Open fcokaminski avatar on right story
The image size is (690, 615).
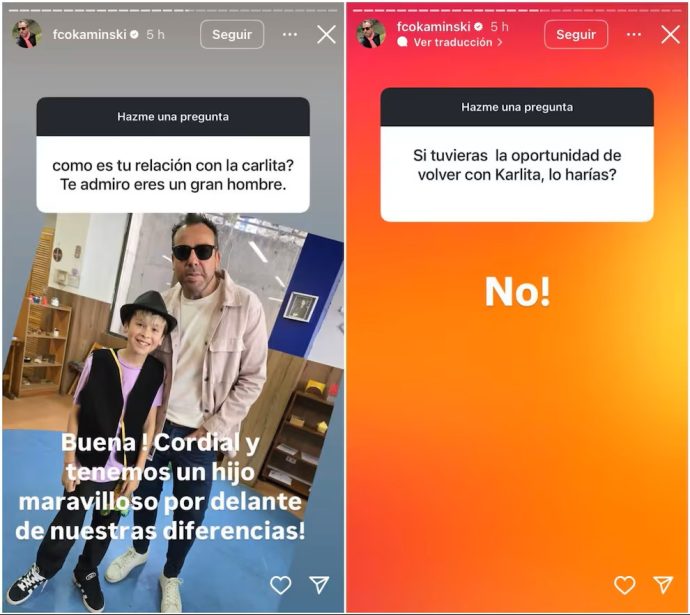click(371, 33)
